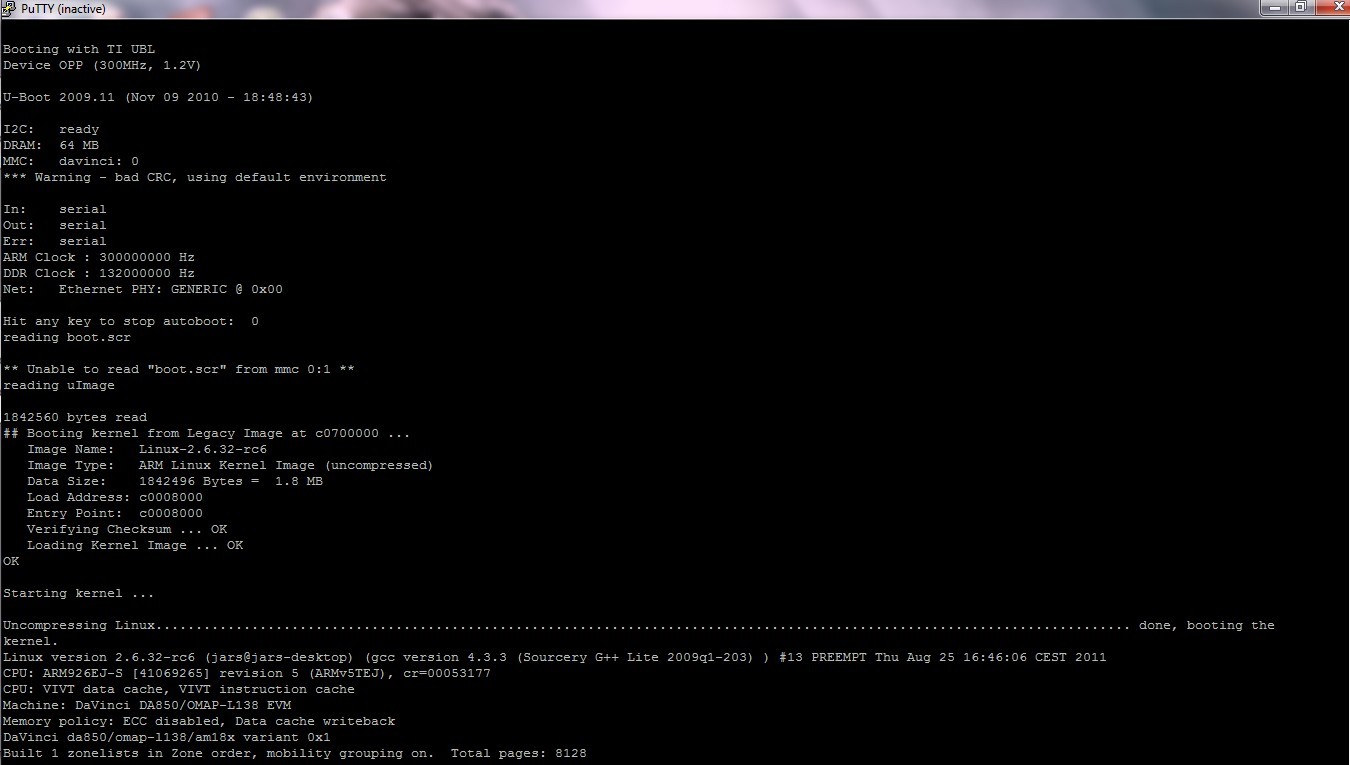This screenshot has width=1350, height=765.
Task: Click the 'ARM Clock : 300000000 Hz' line
Action: coord(99,257)
